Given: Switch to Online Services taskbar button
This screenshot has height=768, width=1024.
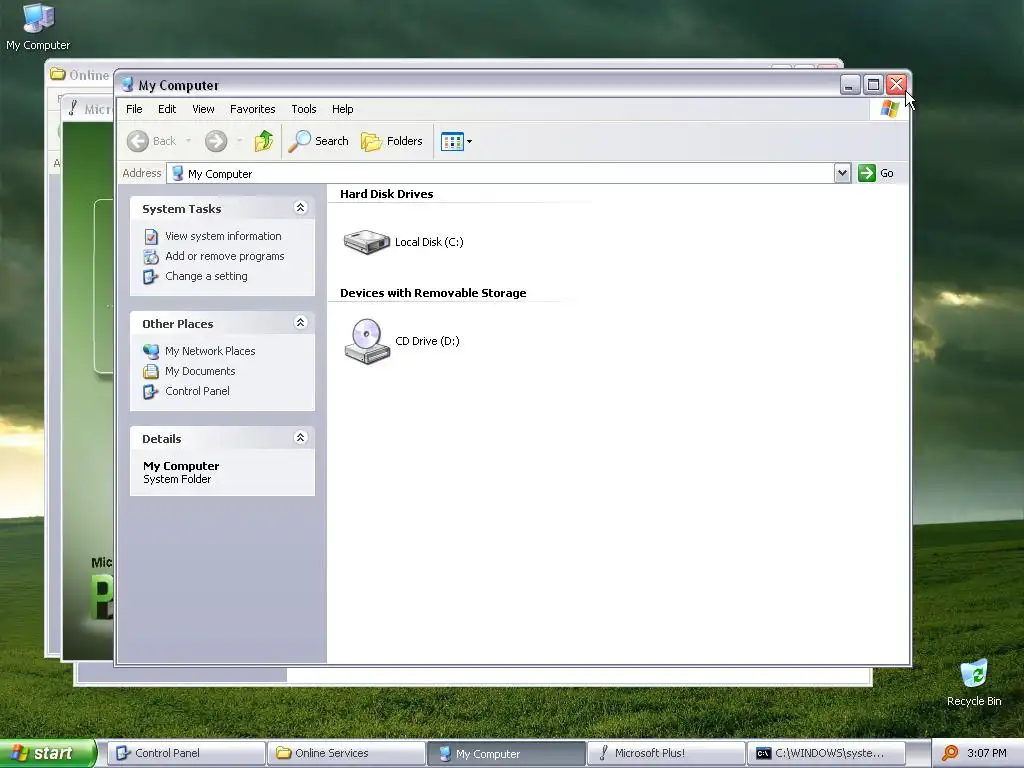Looking at the screenshot, I should click(x=346, y=753).
